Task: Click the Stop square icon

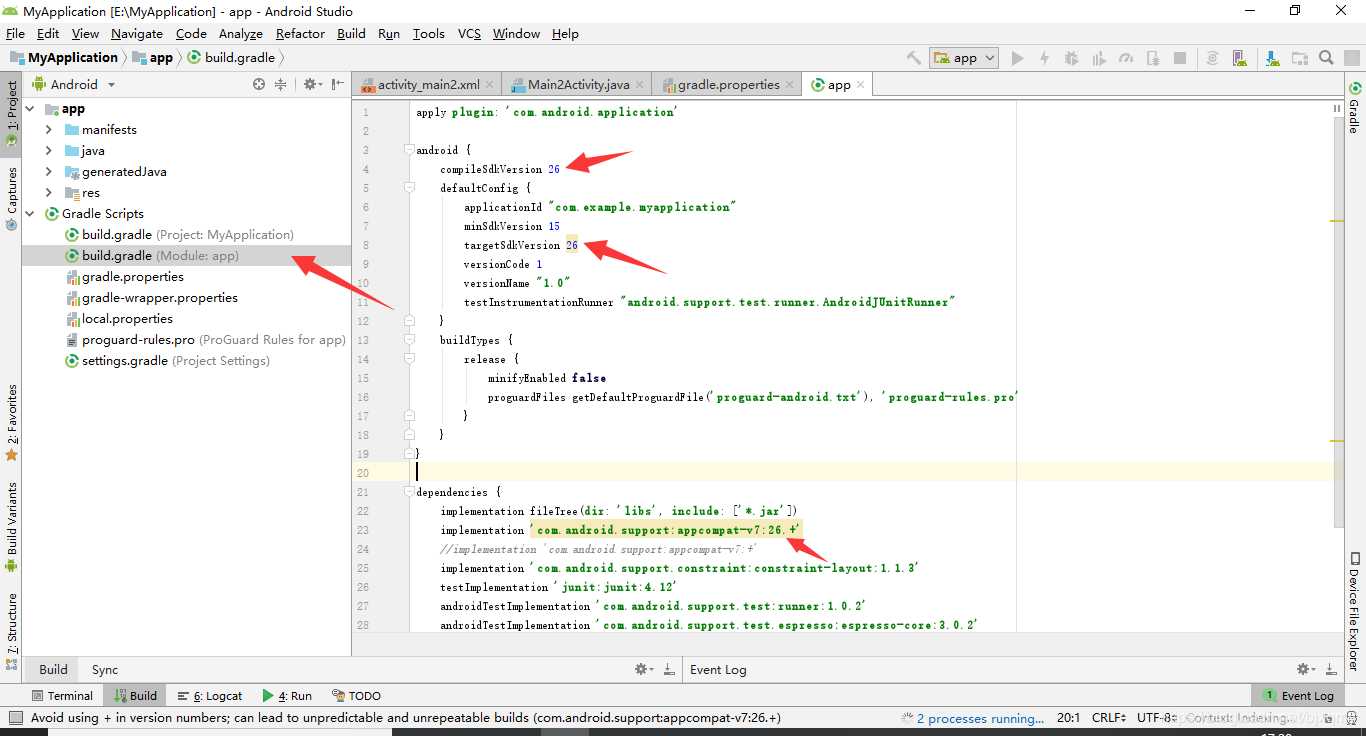Action: click(1180, 58)
